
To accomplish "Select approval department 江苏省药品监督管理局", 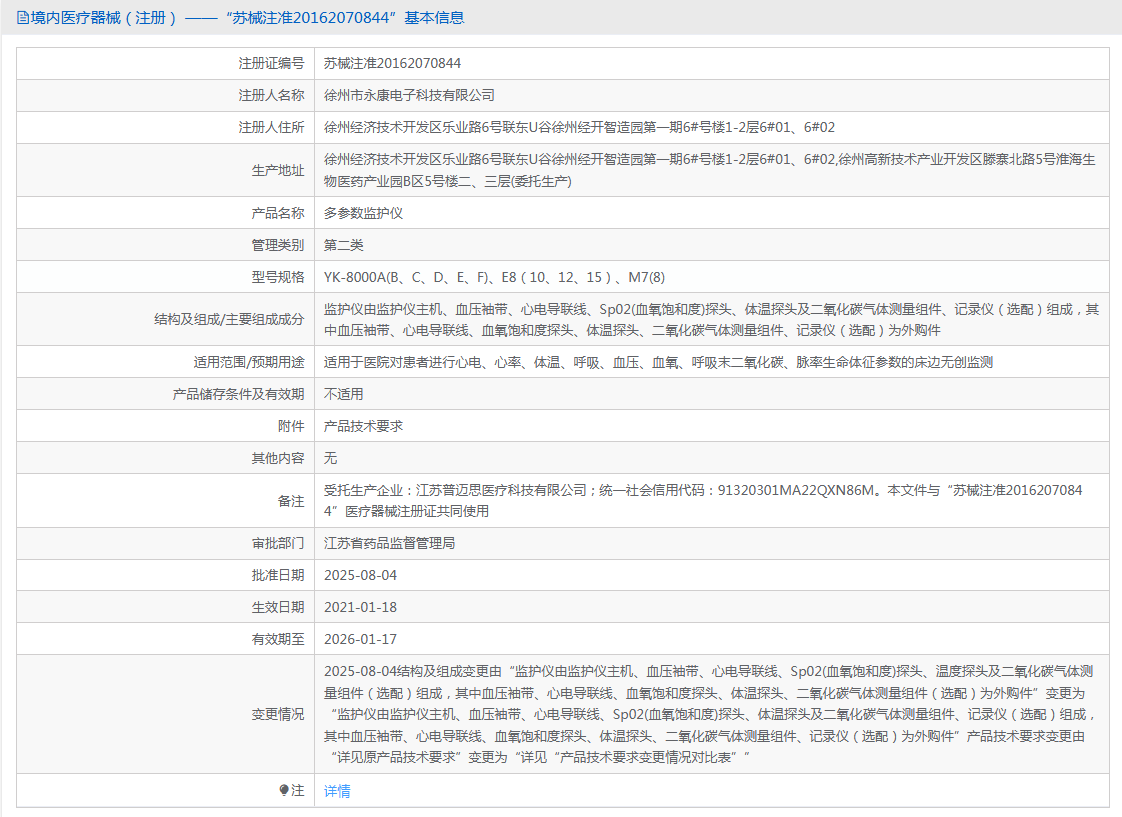I will (x=389, y=543).
